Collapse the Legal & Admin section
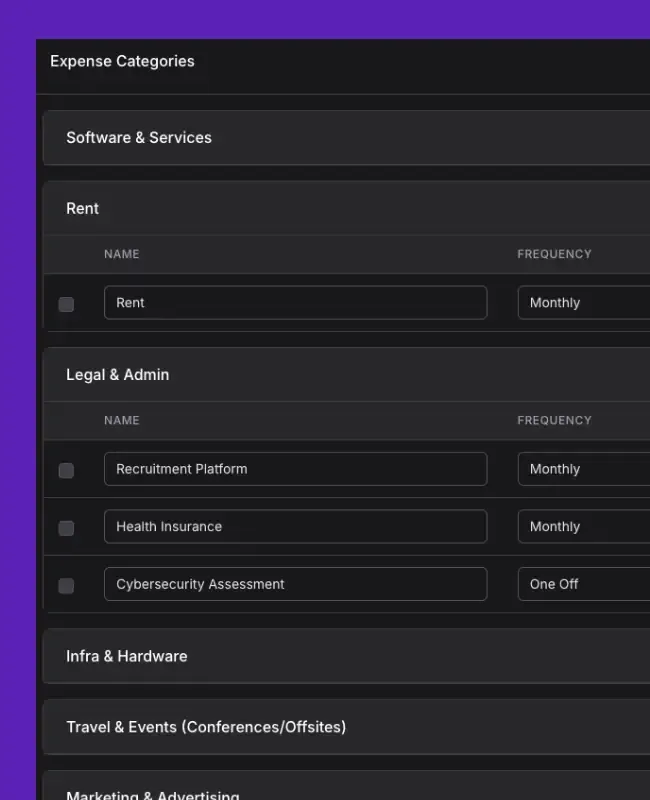650x800 pixels. 346,374
